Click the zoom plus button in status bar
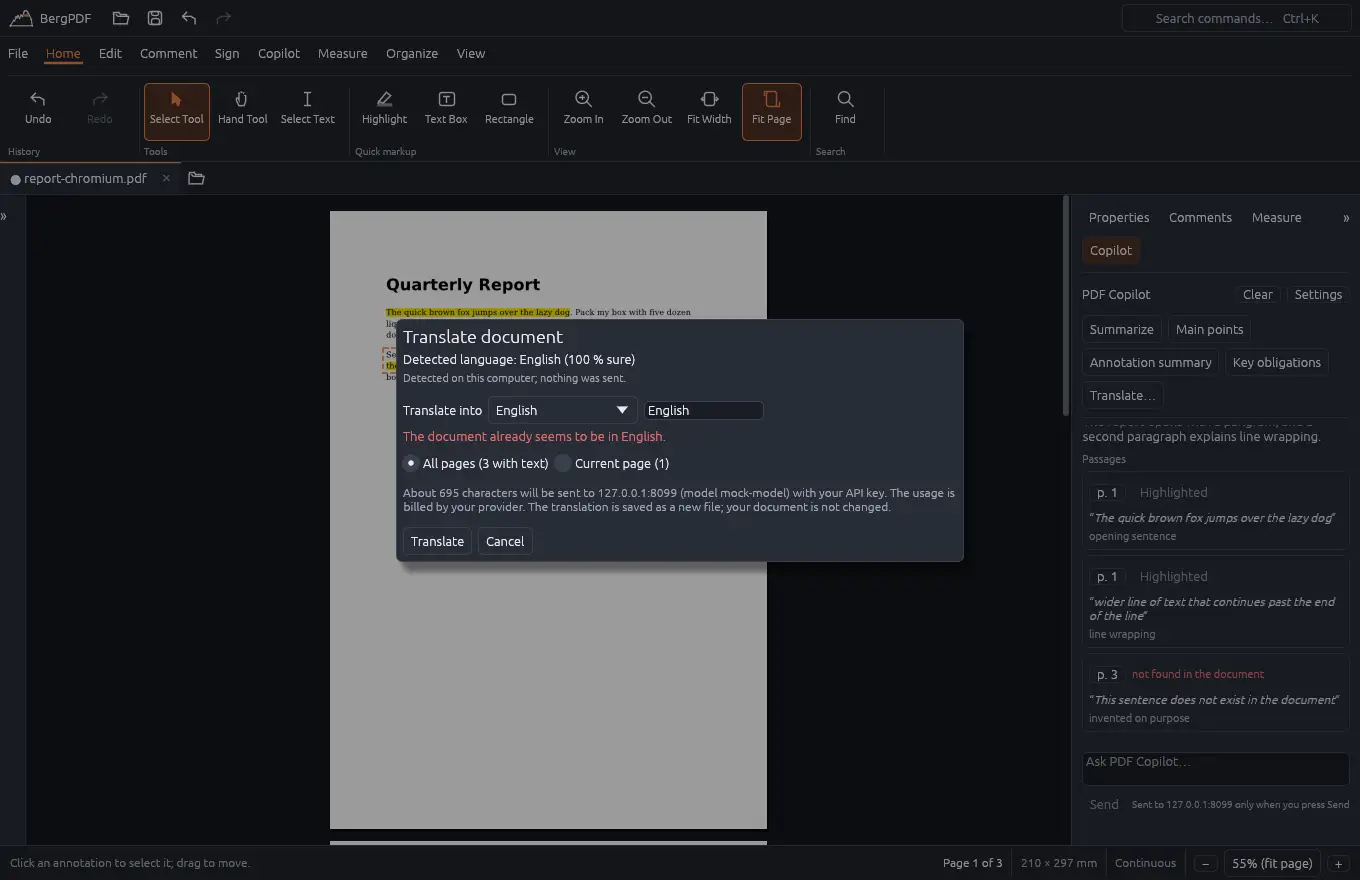The width and height of the screenshot is (1360, 880). pyautogui.click(x=1338, y=863)
